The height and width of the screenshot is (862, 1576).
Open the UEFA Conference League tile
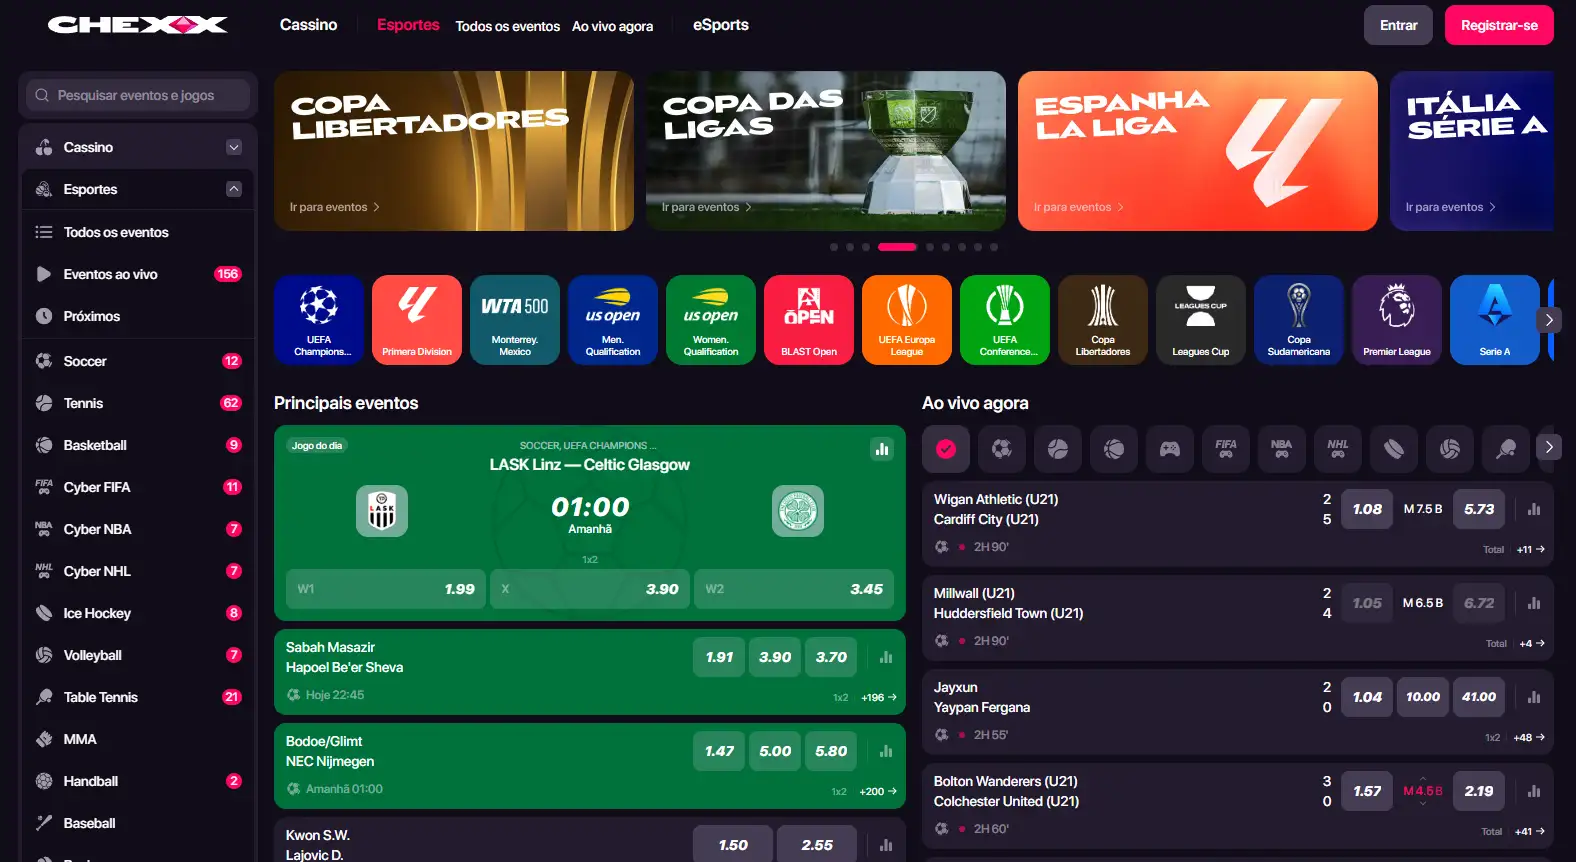coord(1004,320)
